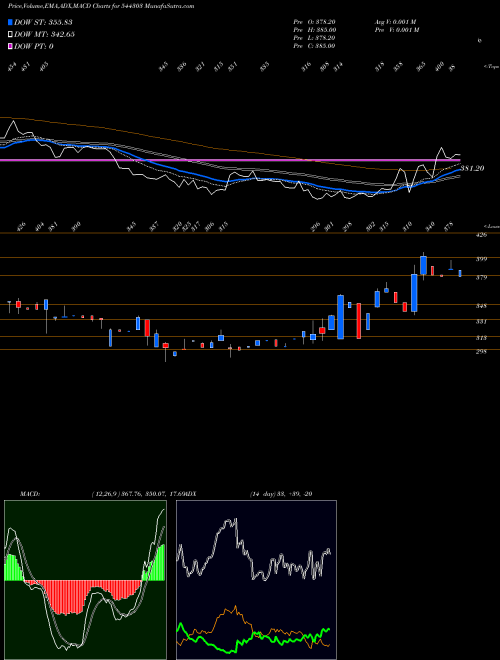The height and width of the screenshot is (660, 500).
Task: Click the magenta DOW PT legend swatch
Action: [x=10, y=46]
